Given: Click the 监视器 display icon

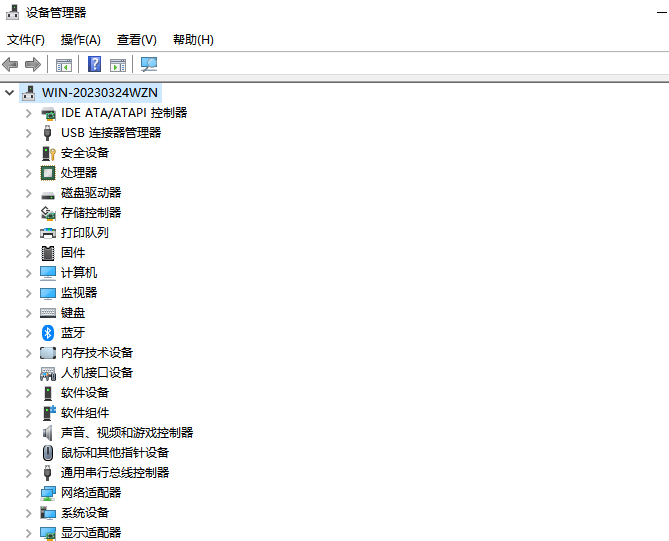Looking at the screenshot, I should [x=48, y=293].
